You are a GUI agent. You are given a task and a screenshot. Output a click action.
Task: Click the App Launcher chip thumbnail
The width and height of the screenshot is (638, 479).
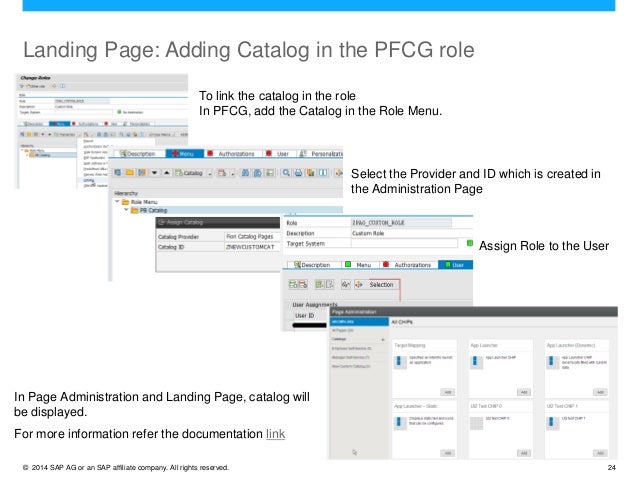click(476, 362)
